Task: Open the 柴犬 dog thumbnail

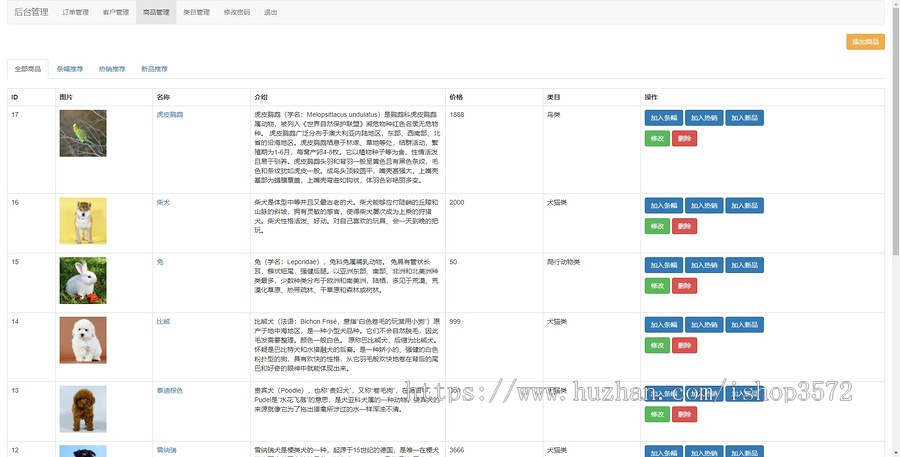Action: click(x=83, y=221)
